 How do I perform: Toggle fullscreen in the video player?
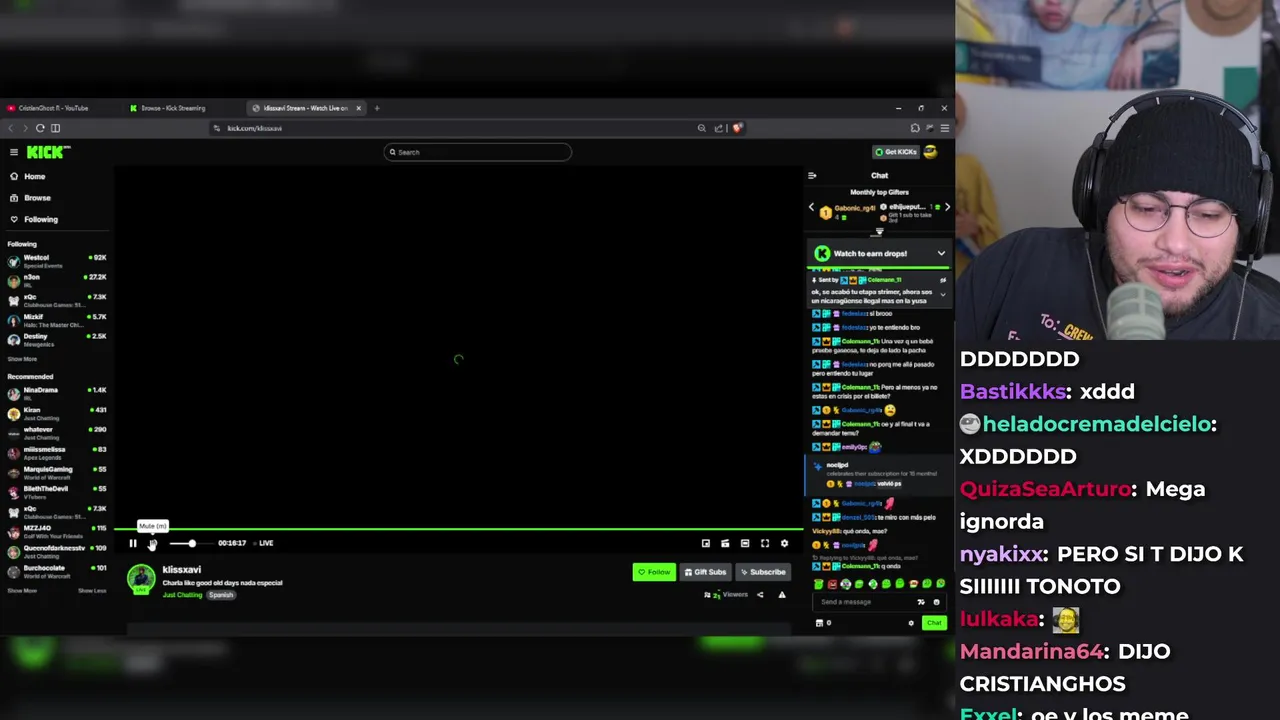pyautogui.click(x=765, y=543)
